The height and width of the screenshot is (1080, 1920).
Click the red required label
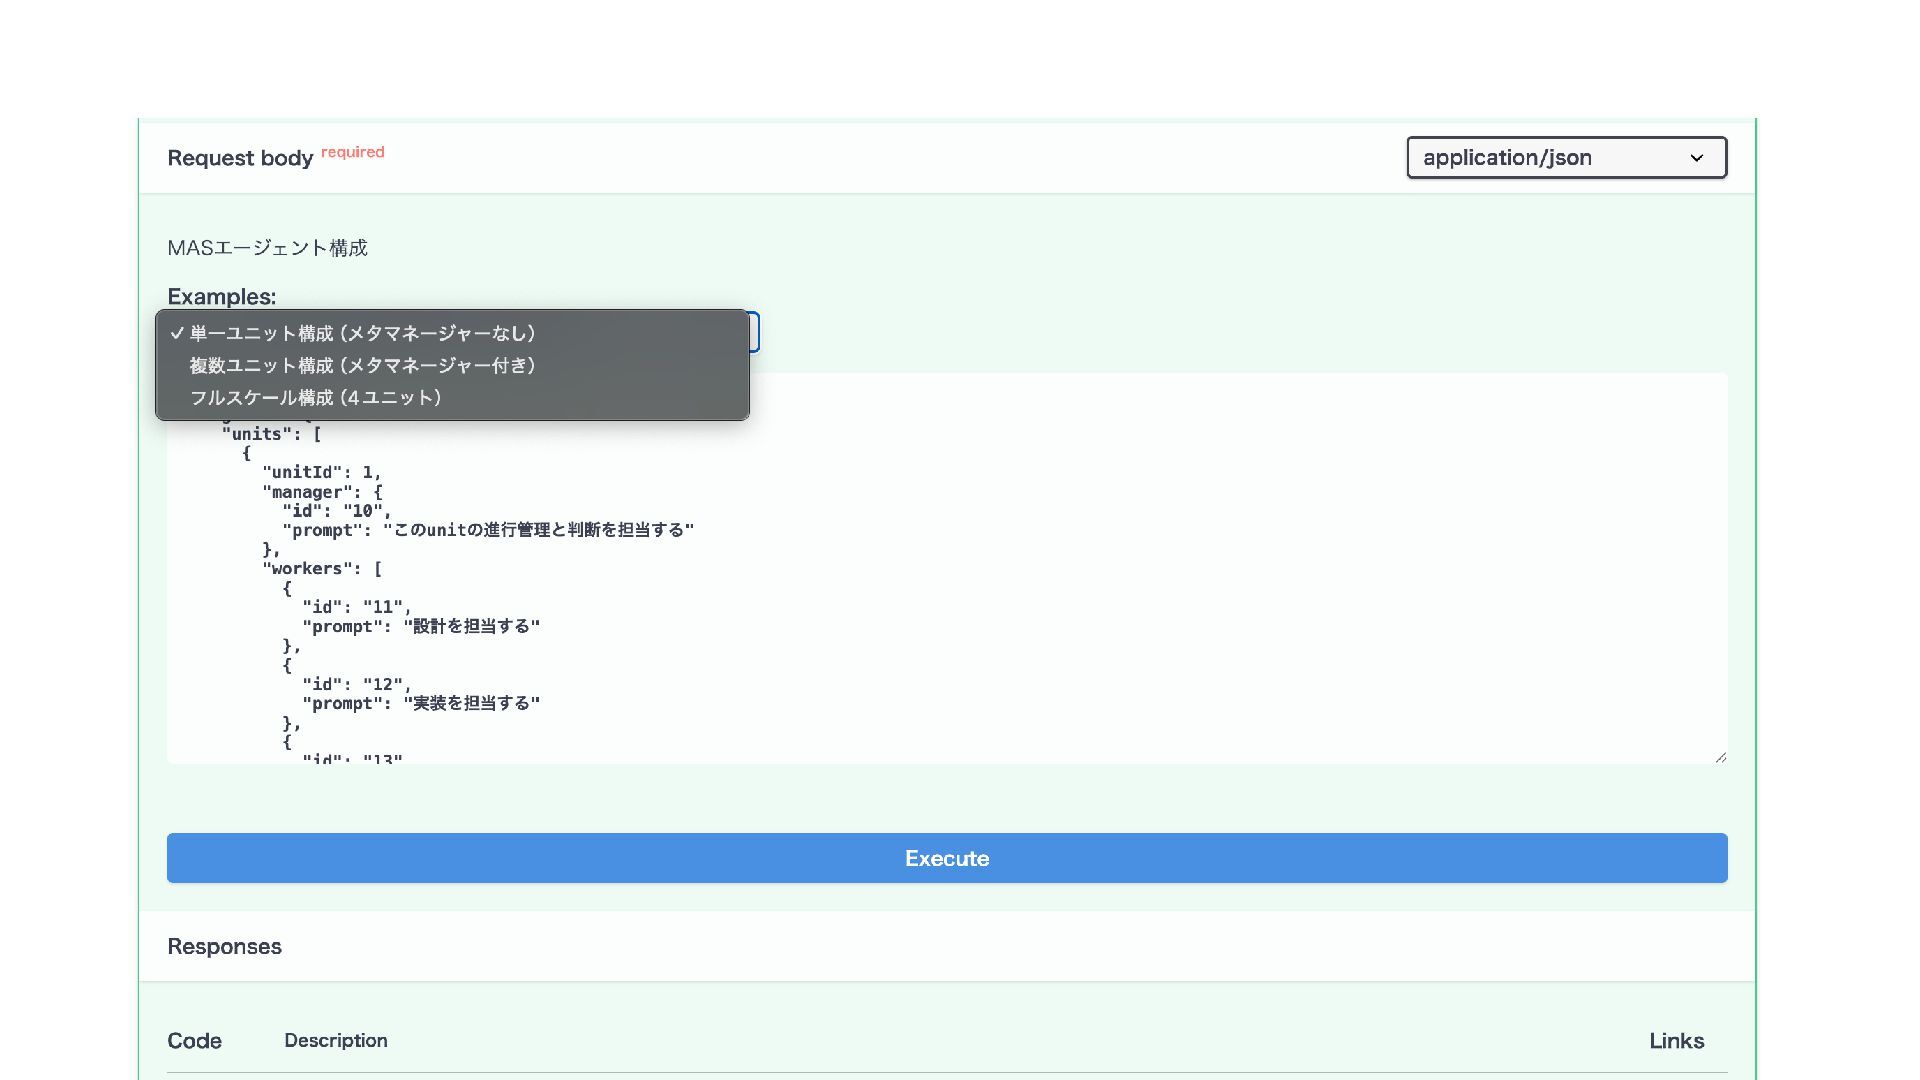pyautogui.click(x=352, y=152)
